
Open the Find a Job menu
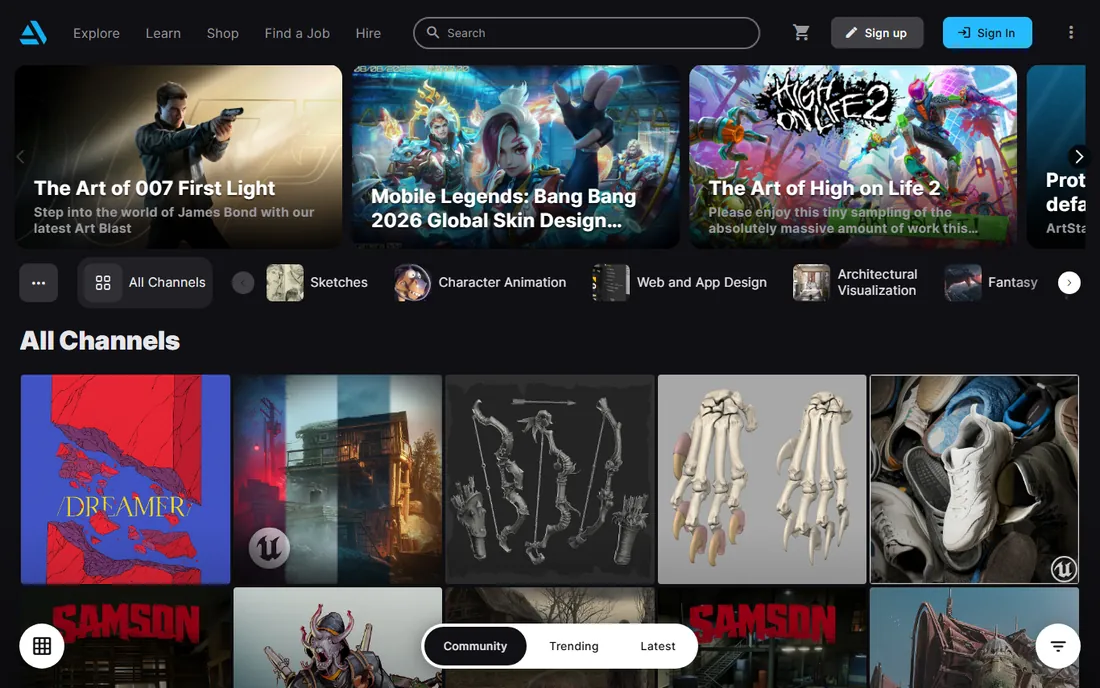297,33
